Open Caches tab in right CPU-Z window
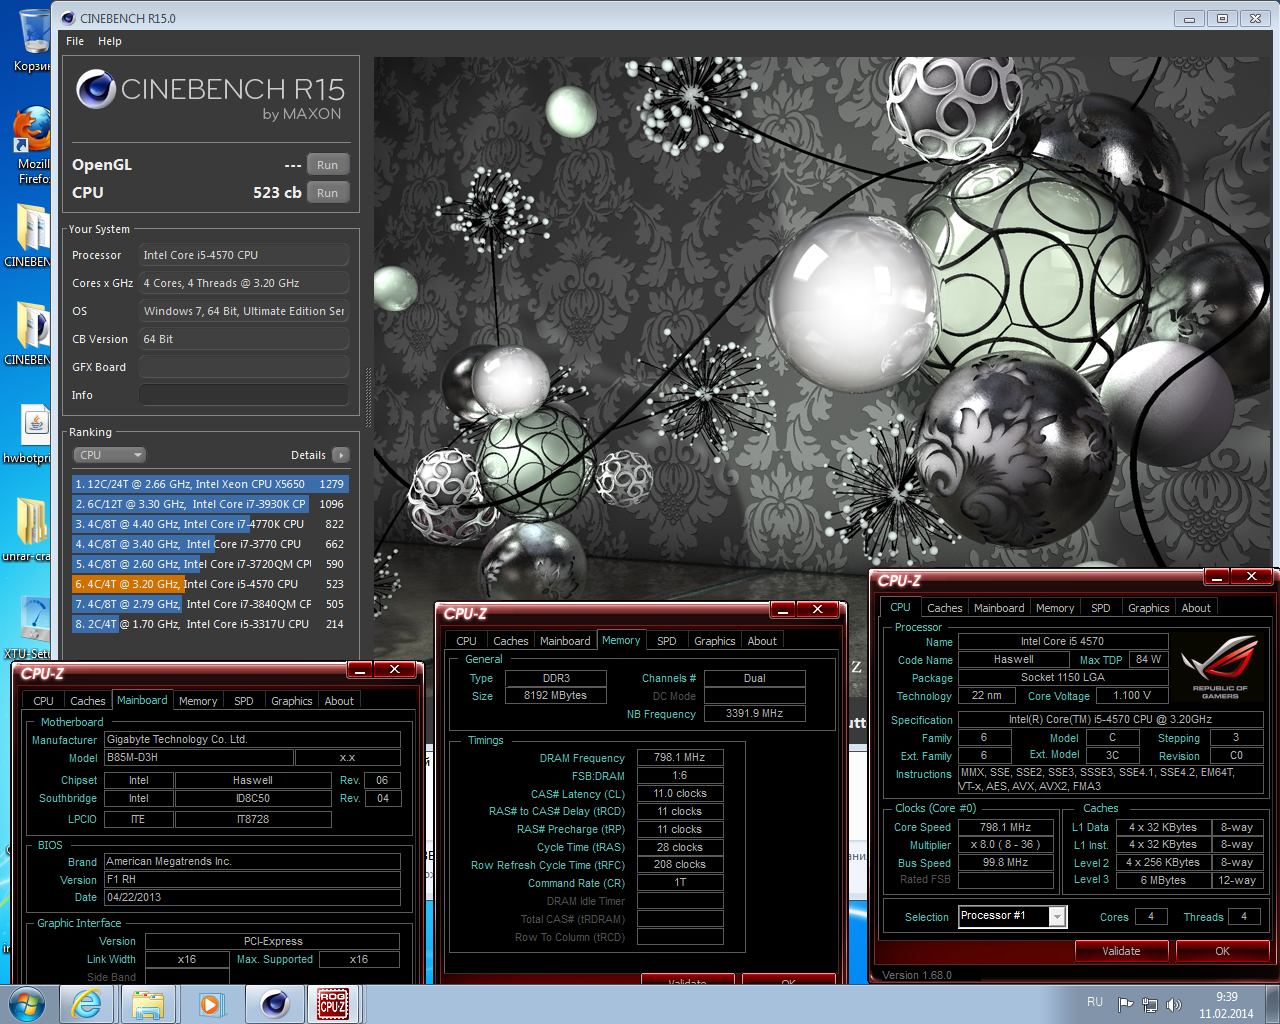This screenshot has width=1280, height=1024. (944, 608)
